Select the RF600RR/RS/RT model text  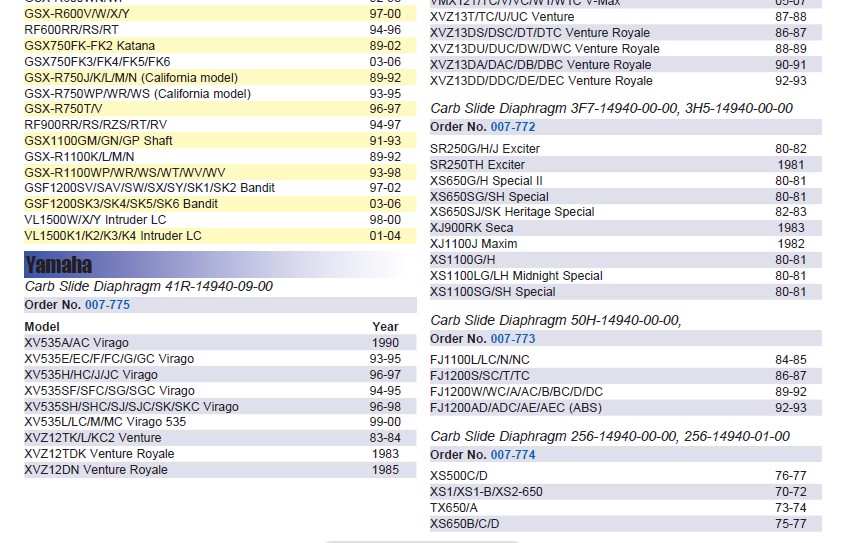click(72, 30)
